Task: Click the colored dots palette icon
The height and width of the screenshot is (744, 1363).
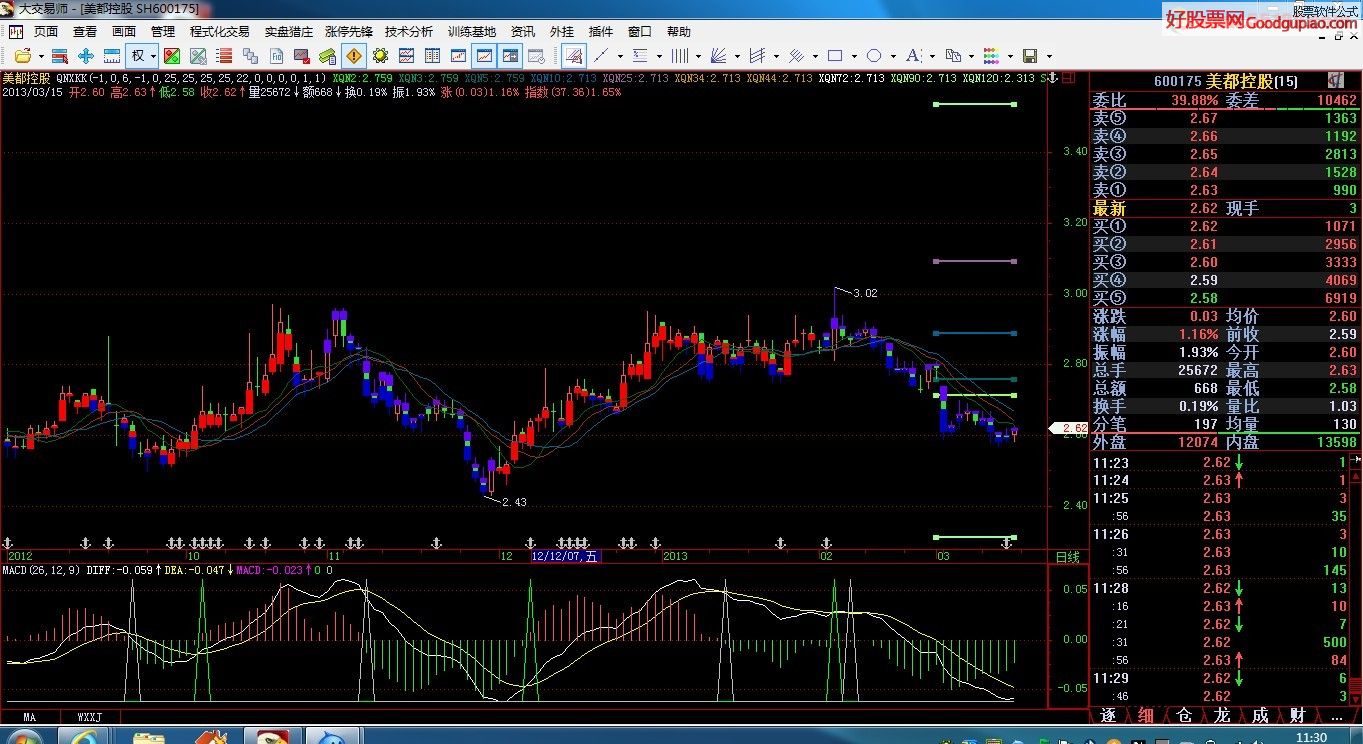Action: coord(991,56)
